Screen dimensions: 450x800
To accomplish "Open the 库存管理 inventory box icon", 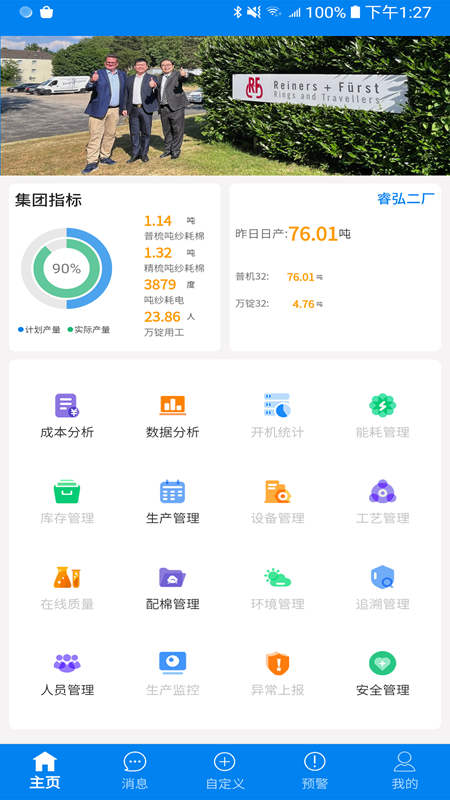I will [x=67, y=492].
